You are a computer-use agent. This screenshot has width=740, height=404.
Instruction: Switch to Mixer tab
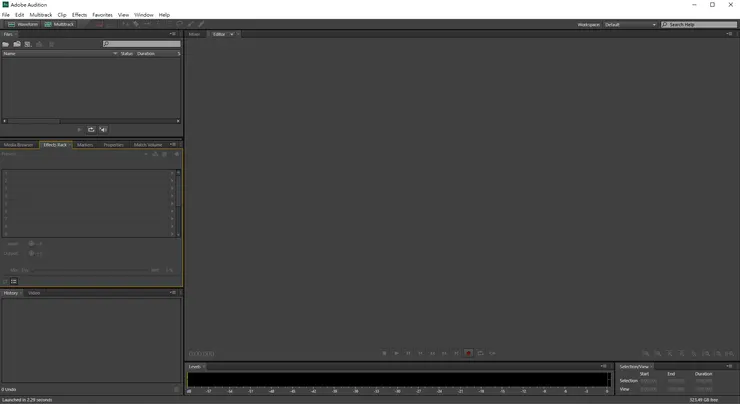pos(194,34)
